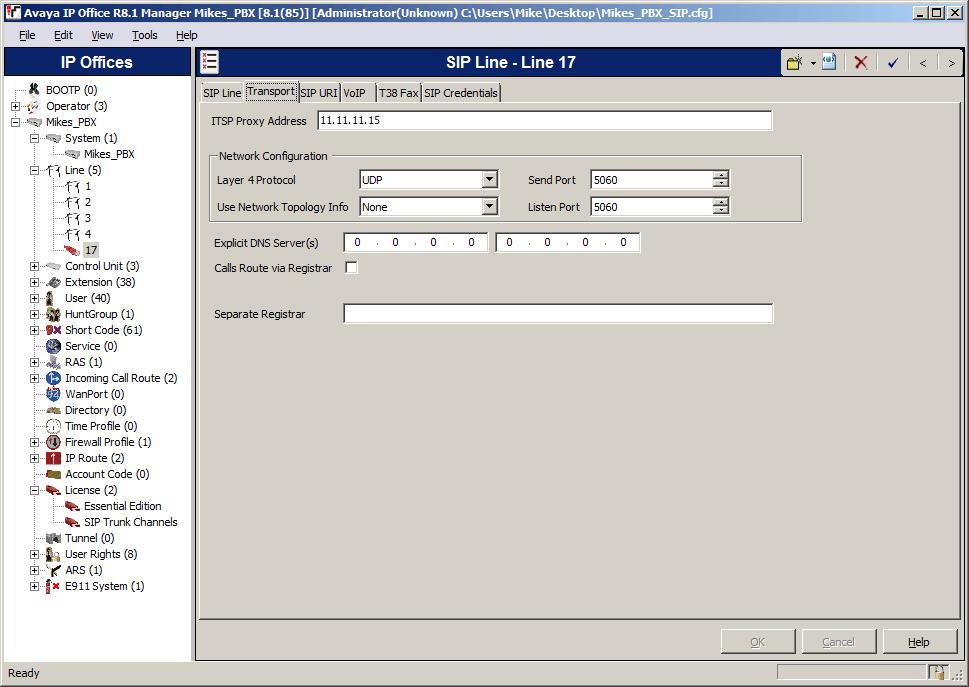Open the Edit menu
Image resolution: width=969 pixels, height=687 pixels.
[x=63, y=35]
